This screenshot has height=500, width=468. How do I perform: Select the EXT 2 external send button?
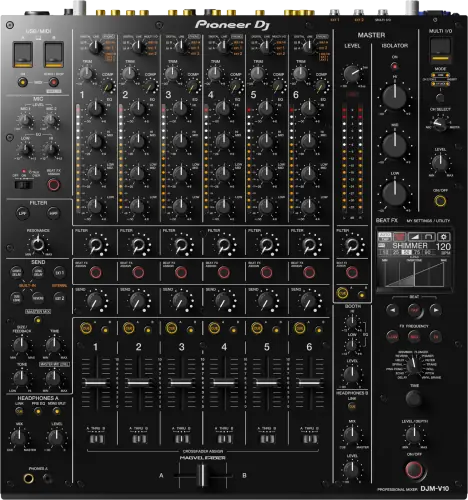(59, 298)
